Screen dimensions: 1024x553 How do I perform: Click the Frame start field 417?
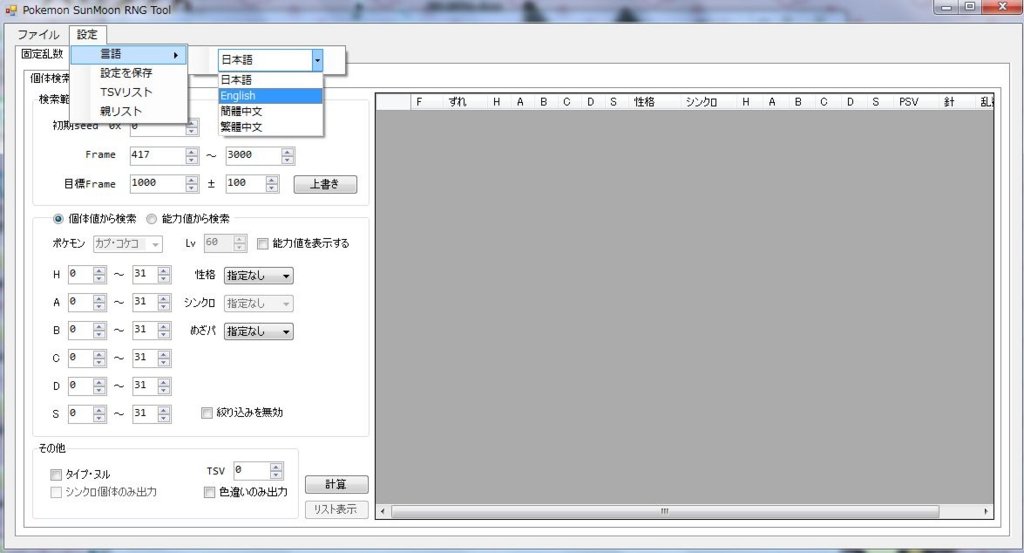pos(157,155)
